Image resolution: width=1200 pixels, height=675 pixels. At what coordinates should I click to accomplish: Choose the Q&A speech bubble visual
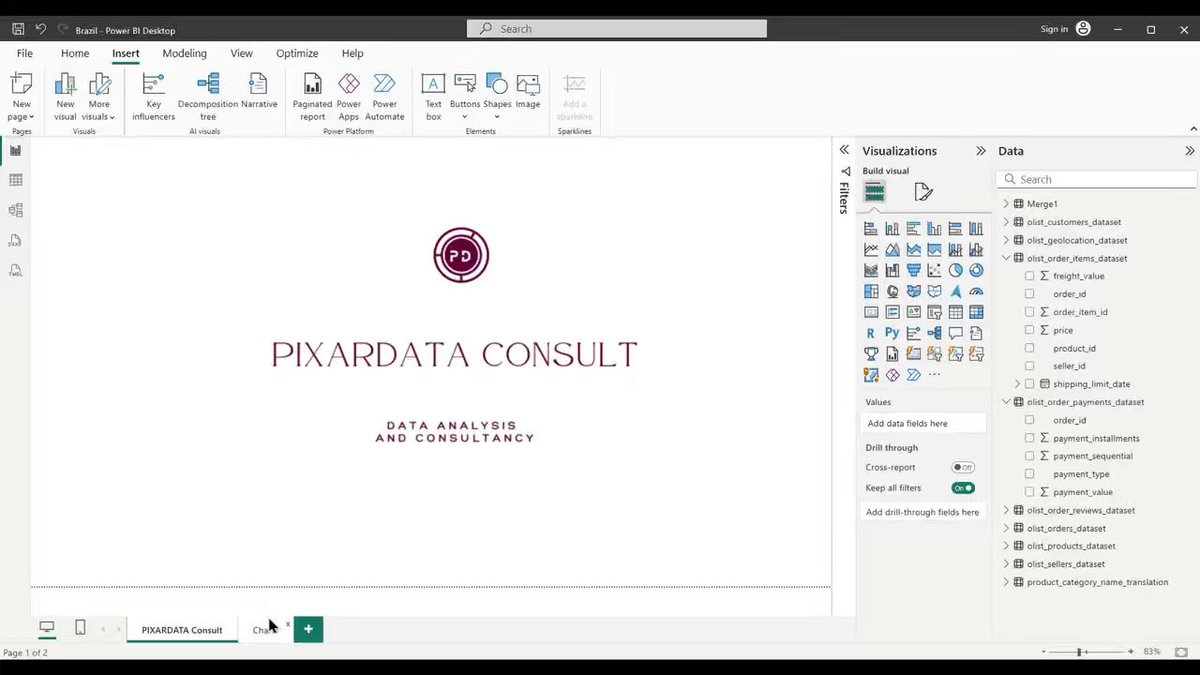click(955, 333)
